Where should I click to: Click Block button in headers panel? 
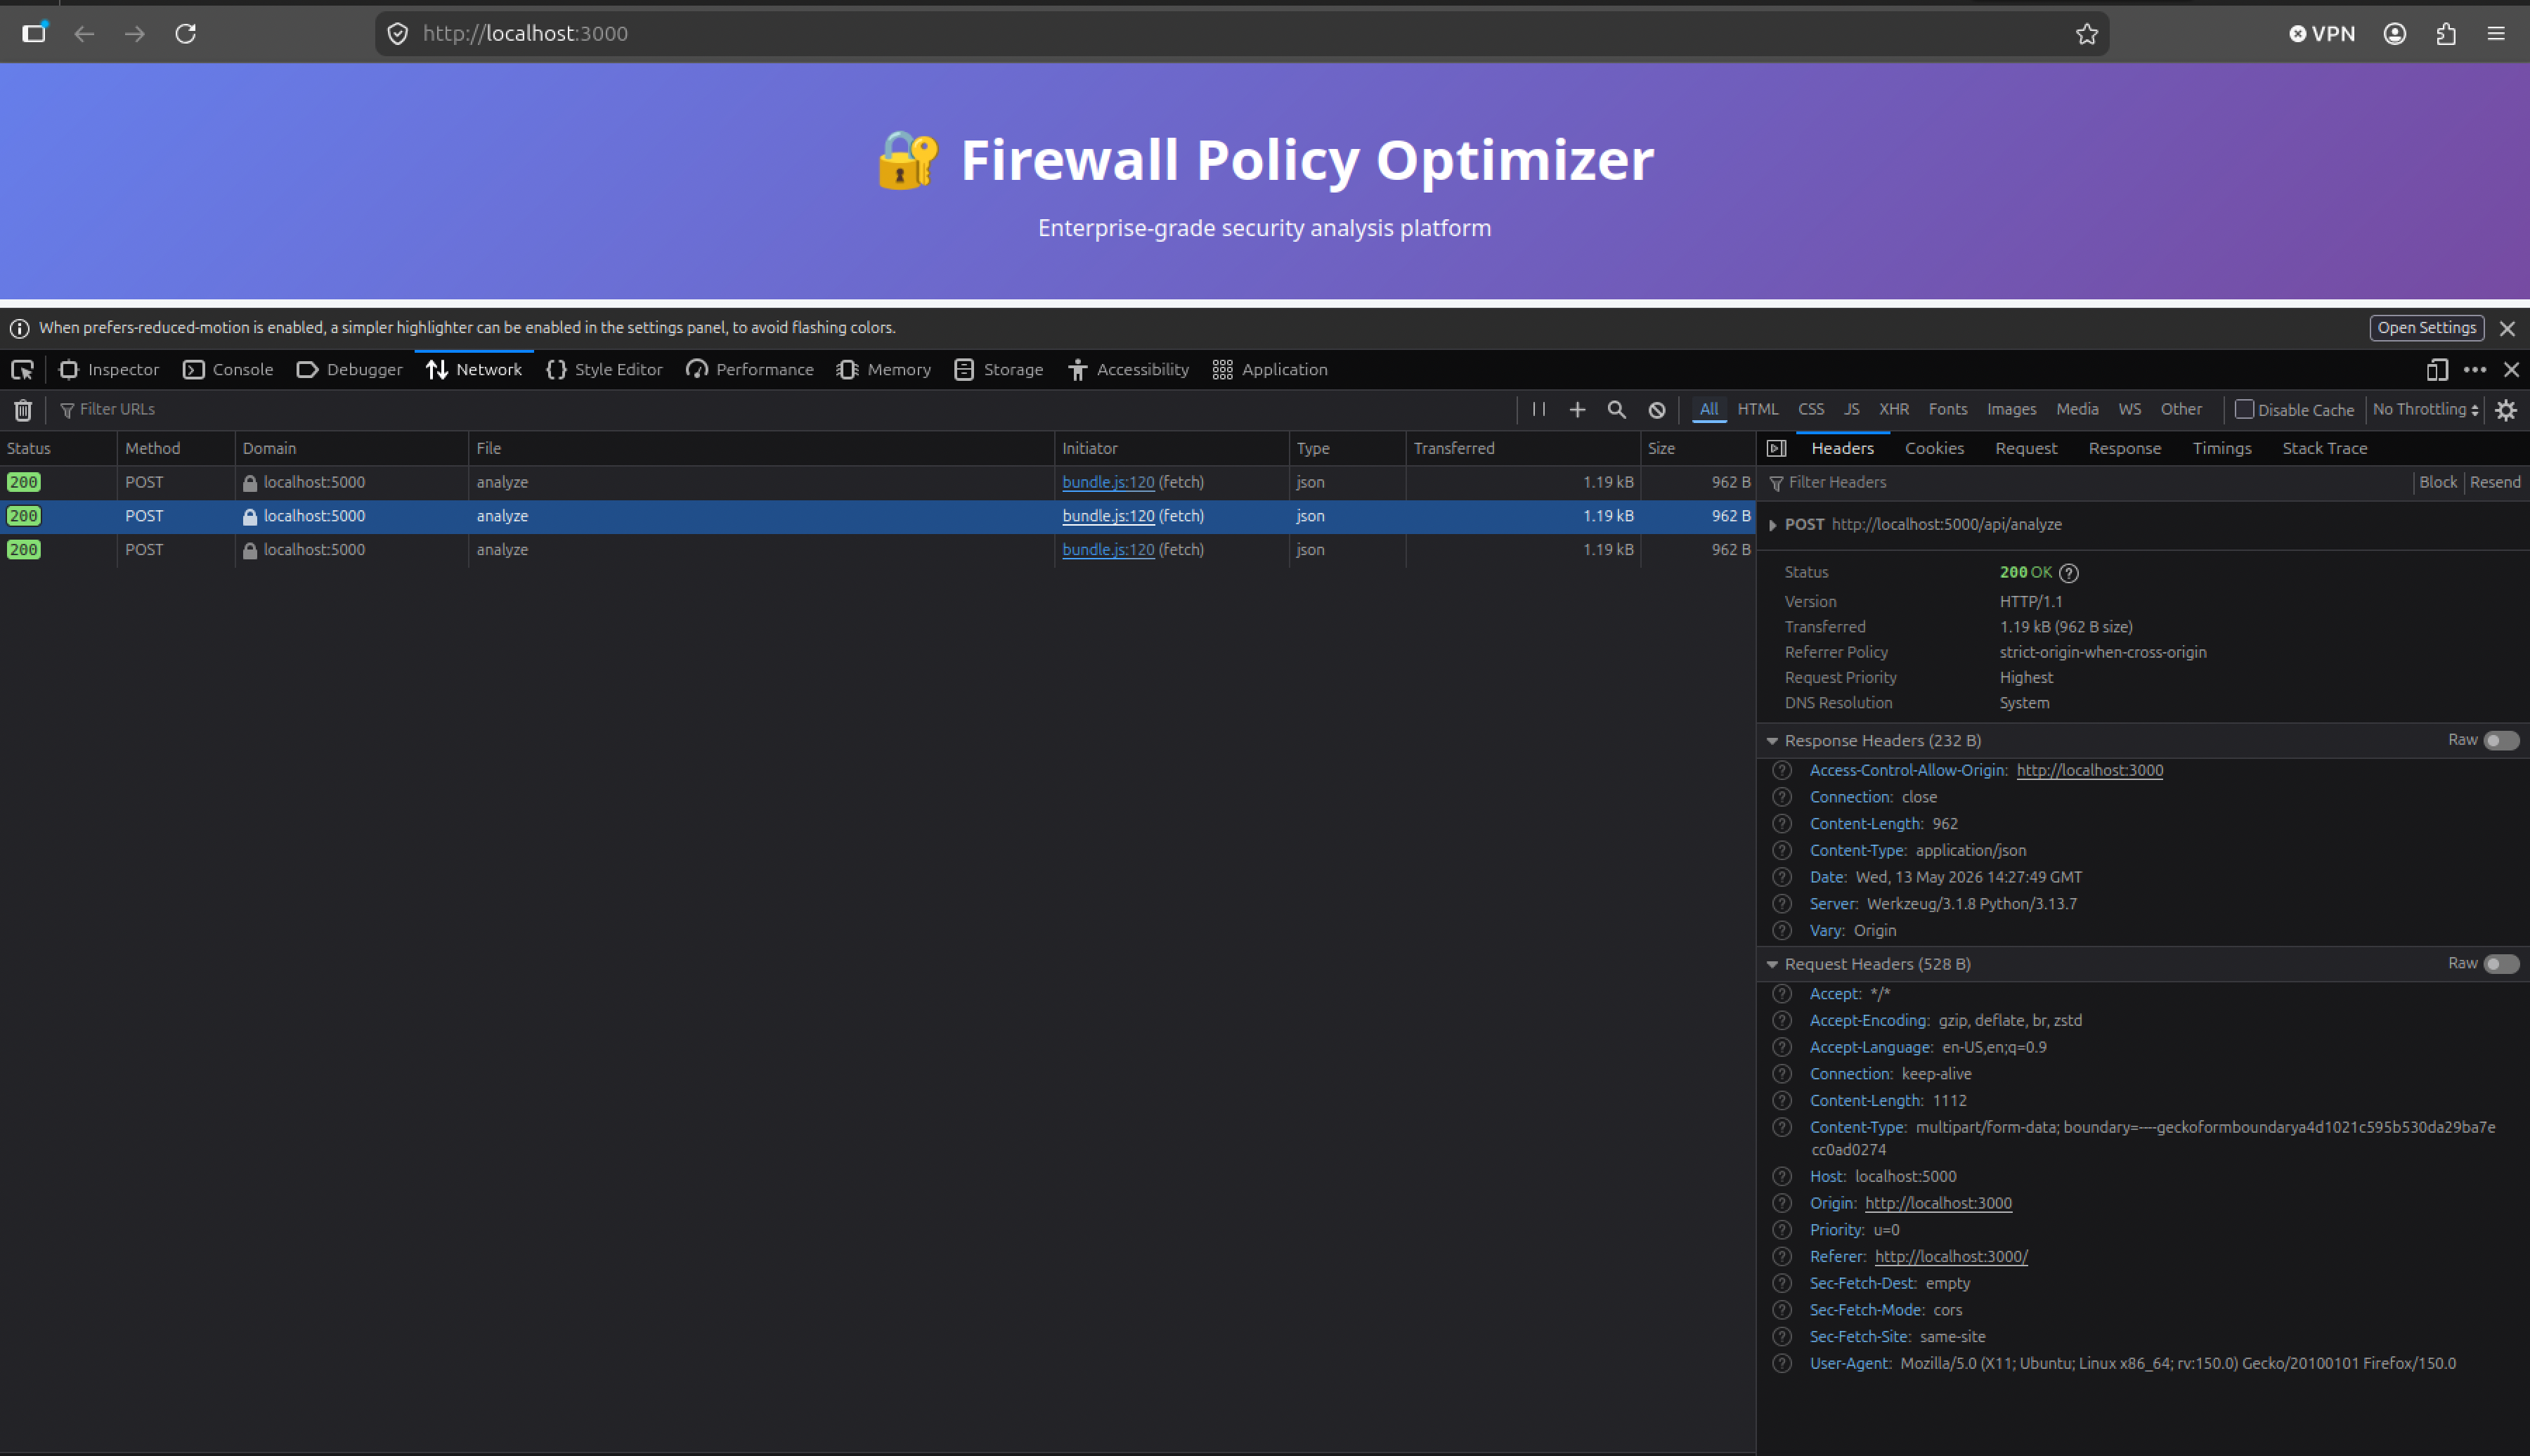tap(2438, 483)
